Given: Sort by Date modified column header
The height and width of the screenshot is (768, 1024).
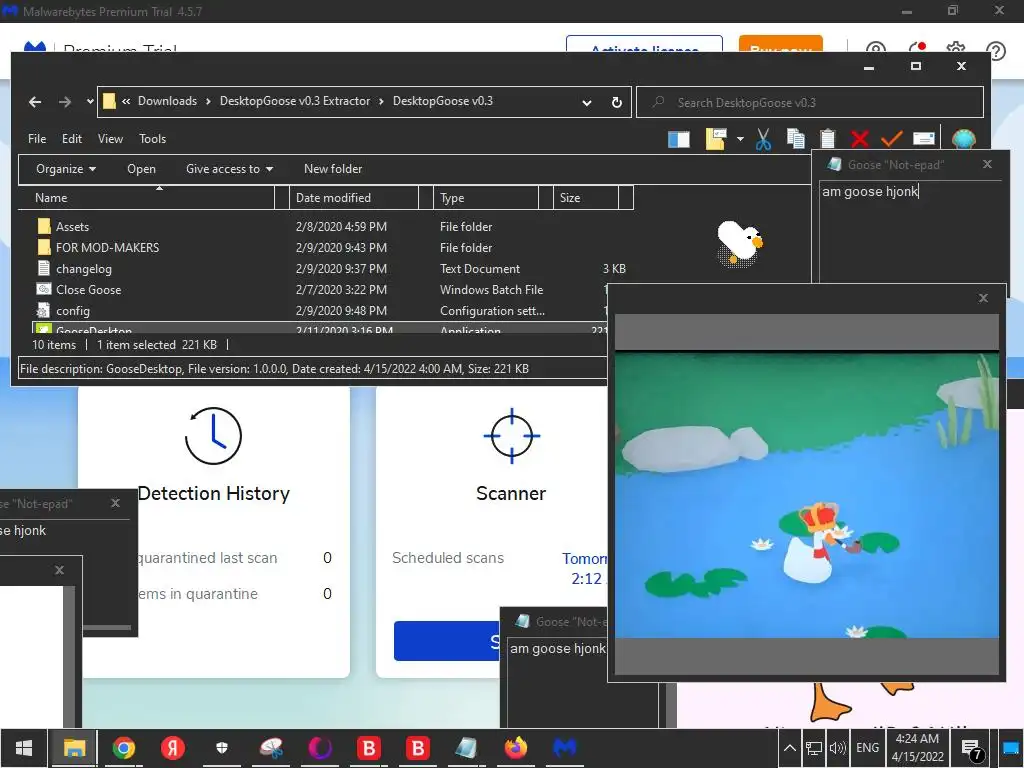Looking at the screenshot, I should [354, 197].
